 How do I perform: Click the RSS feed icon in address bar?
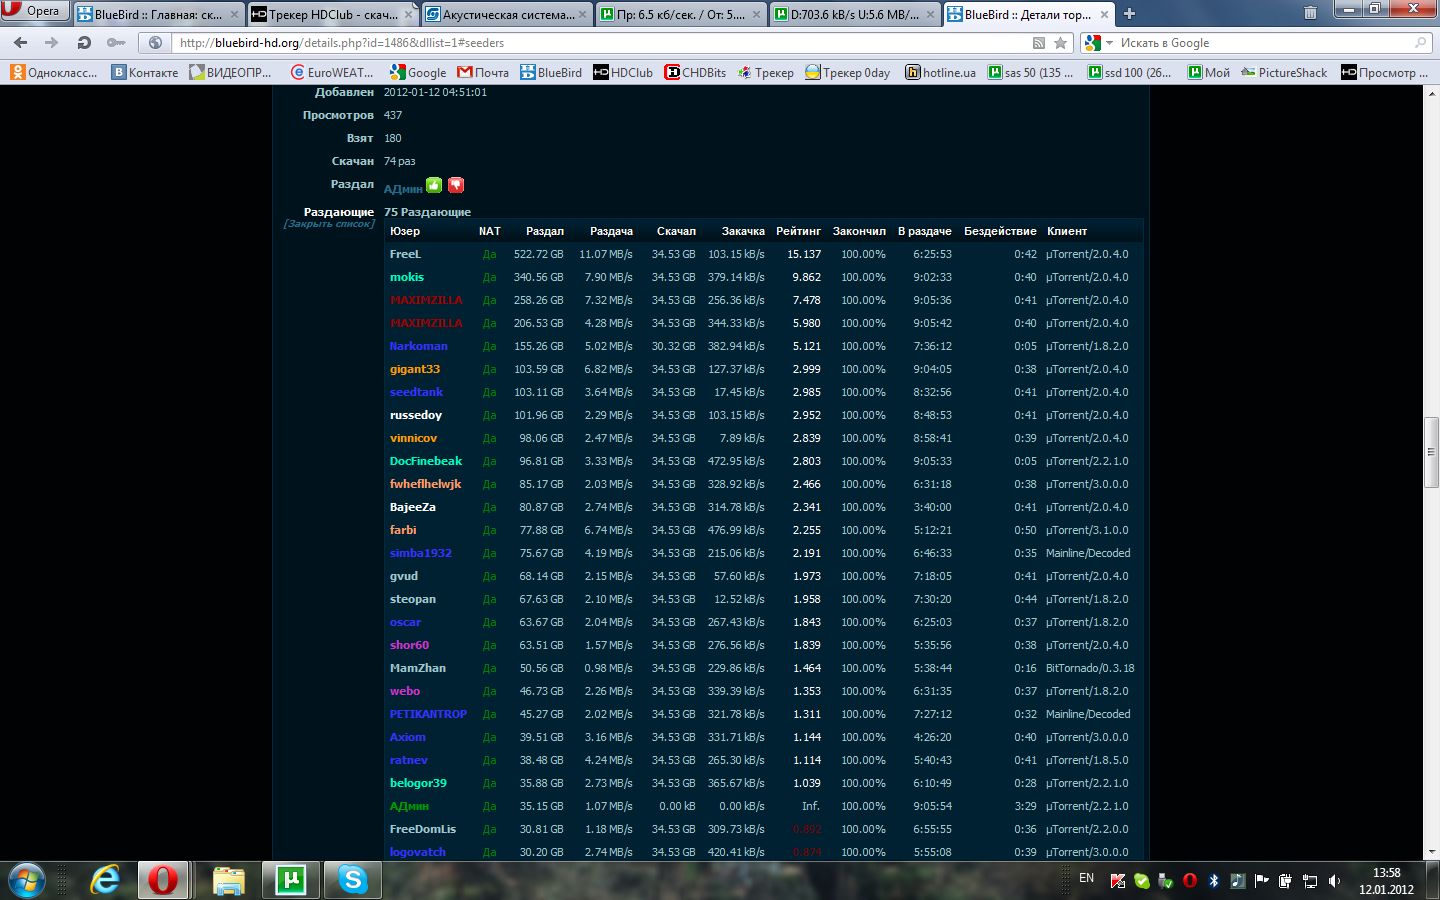point(1039,43)
